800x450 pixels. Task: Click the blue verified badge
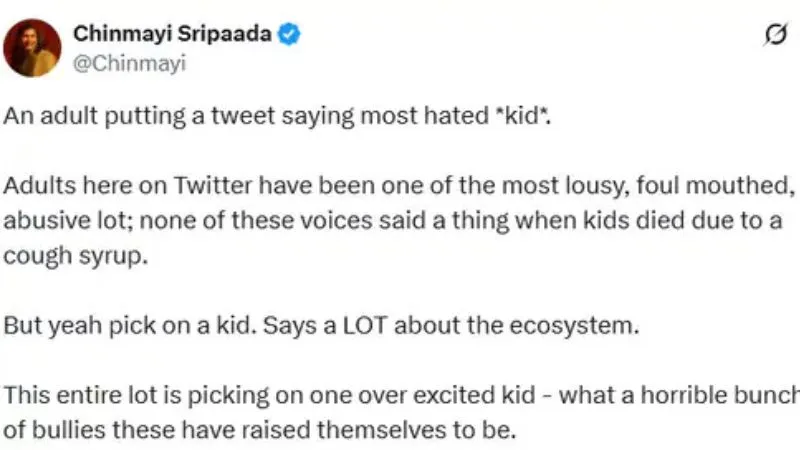click(x=290, y=35)
